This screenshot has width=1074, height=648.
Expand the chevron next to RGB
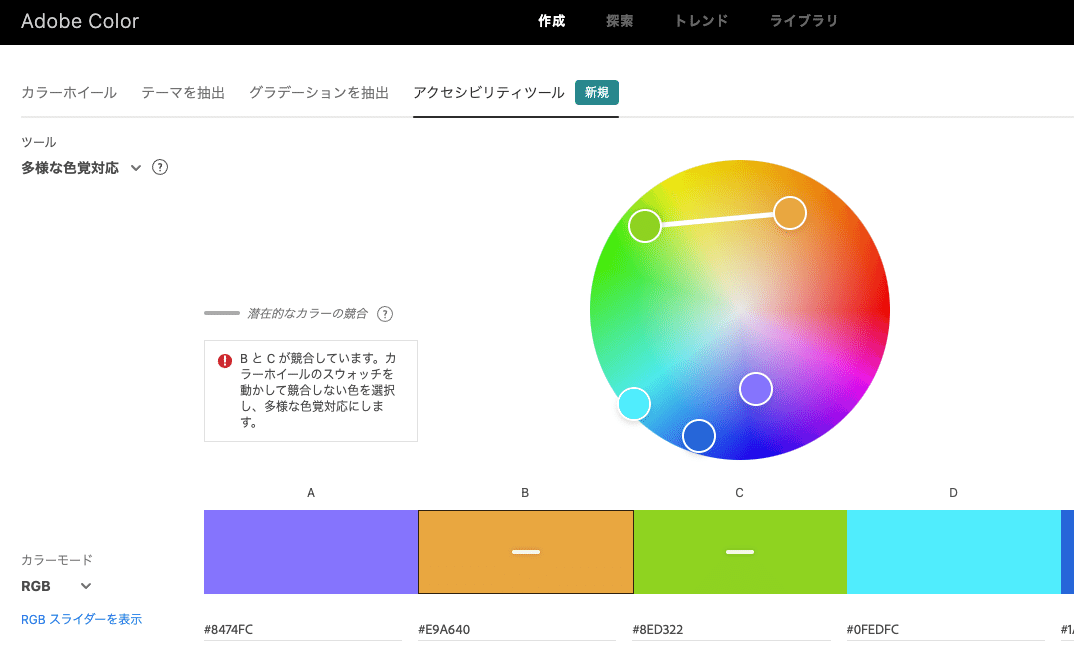tap(85, 586)
